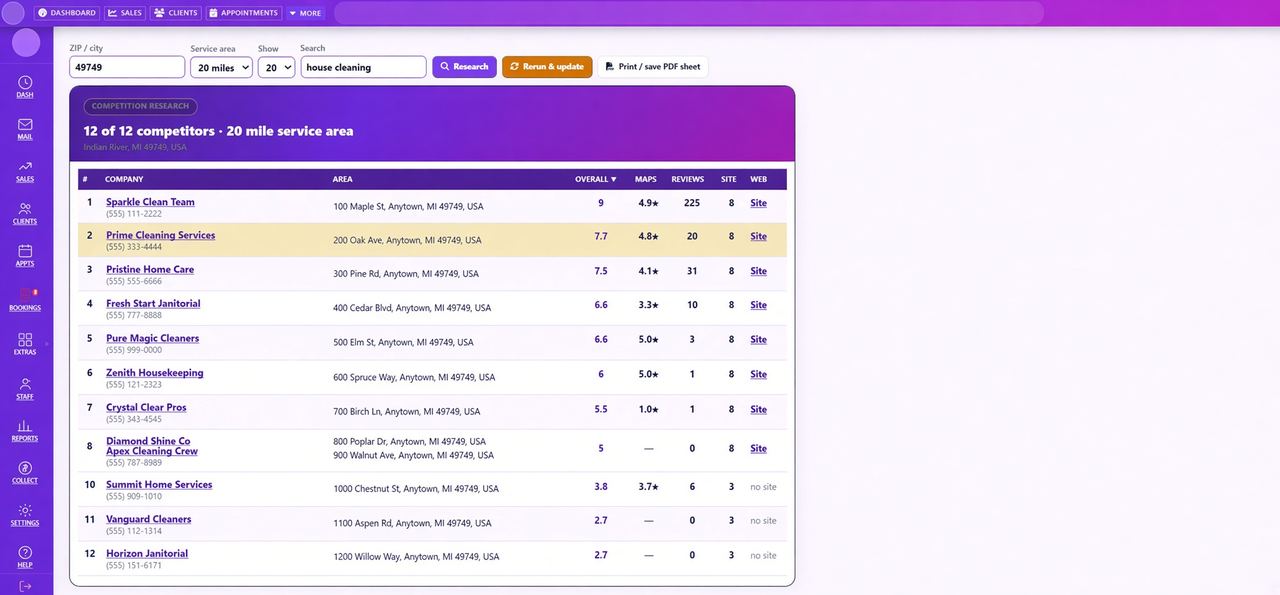Click the round avatar in the sidebar
Viewport: 1280px width, 595px height.
pos(26,43)
